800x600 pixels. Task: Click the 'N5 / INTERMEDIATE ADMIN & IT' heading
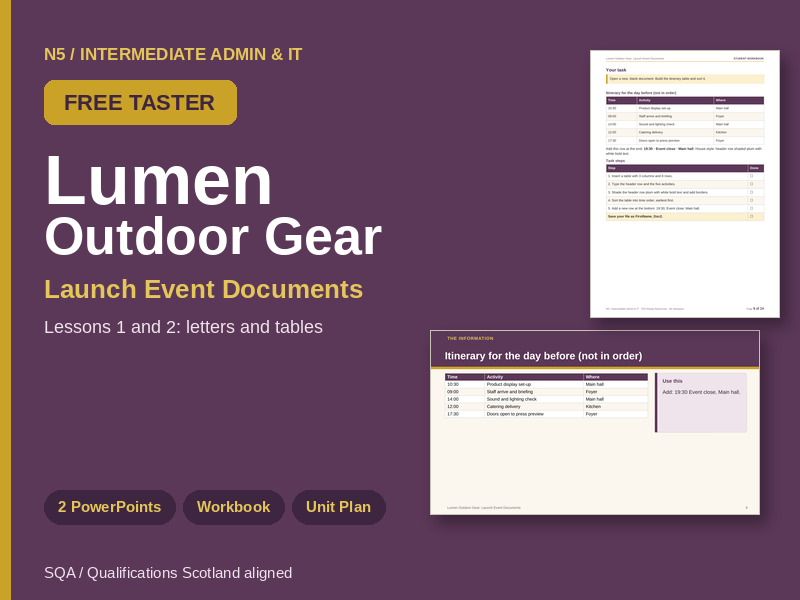[173, 54]
